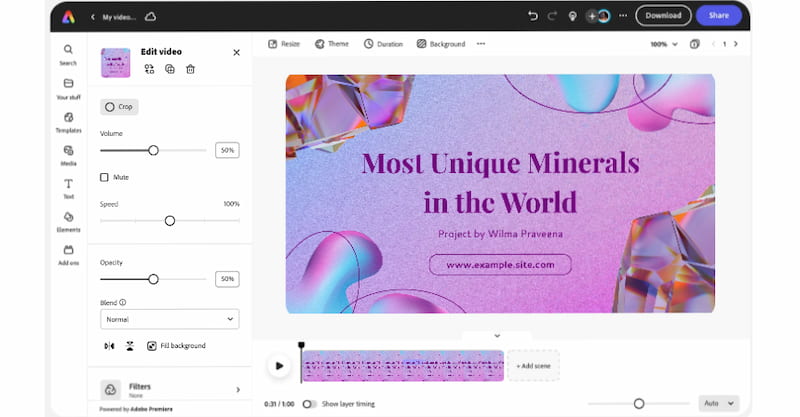This screenshot has width=800, height=417.
Task: Open the toolbar more options ellipsis
Action: 481,44
